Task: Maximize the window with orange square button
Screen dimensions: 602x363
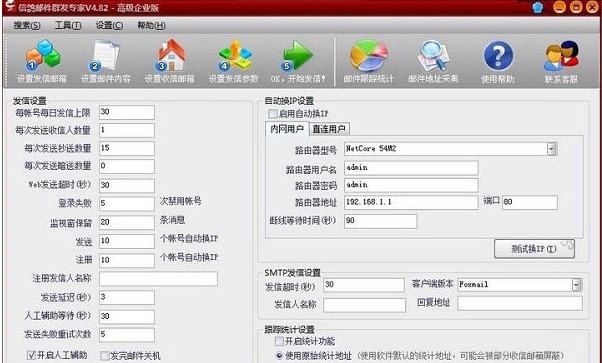Action: (x=576, y=7)
